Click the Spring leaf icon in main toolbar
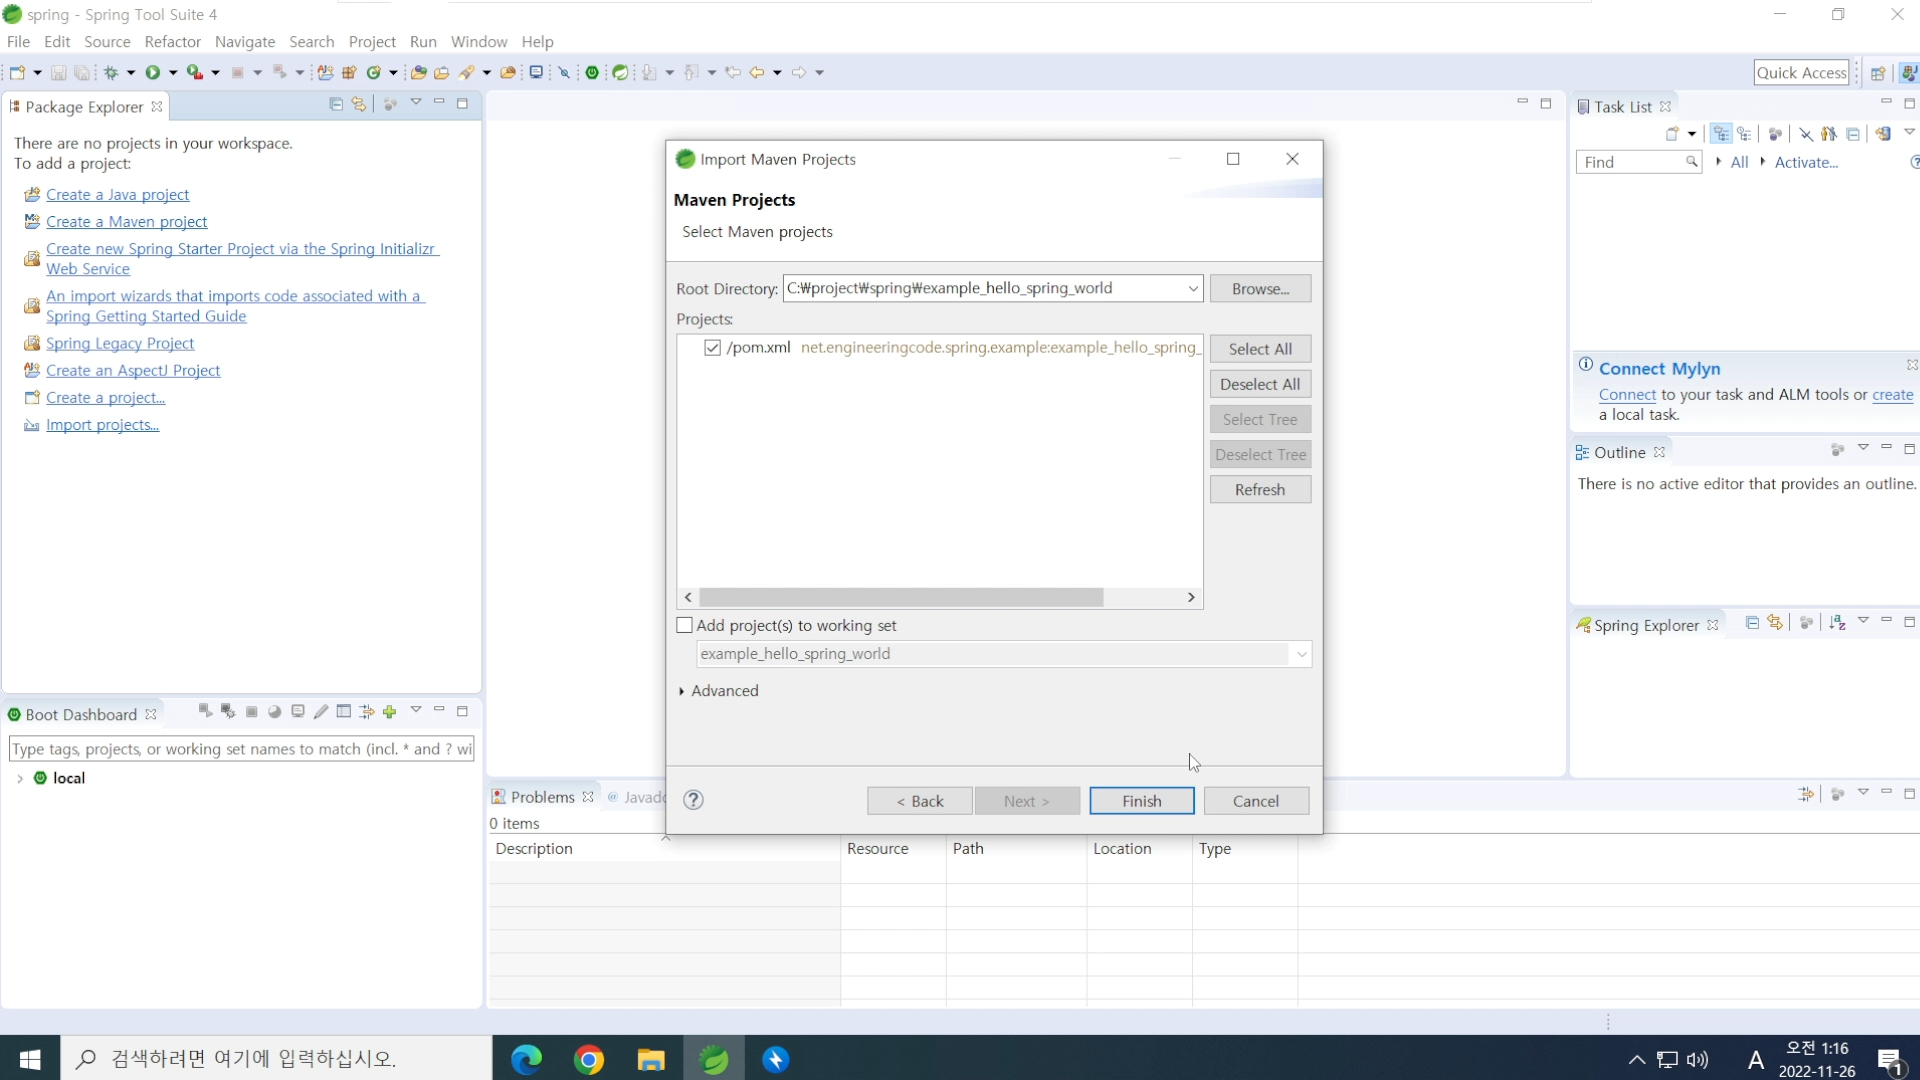 click(x=620, y=72)
